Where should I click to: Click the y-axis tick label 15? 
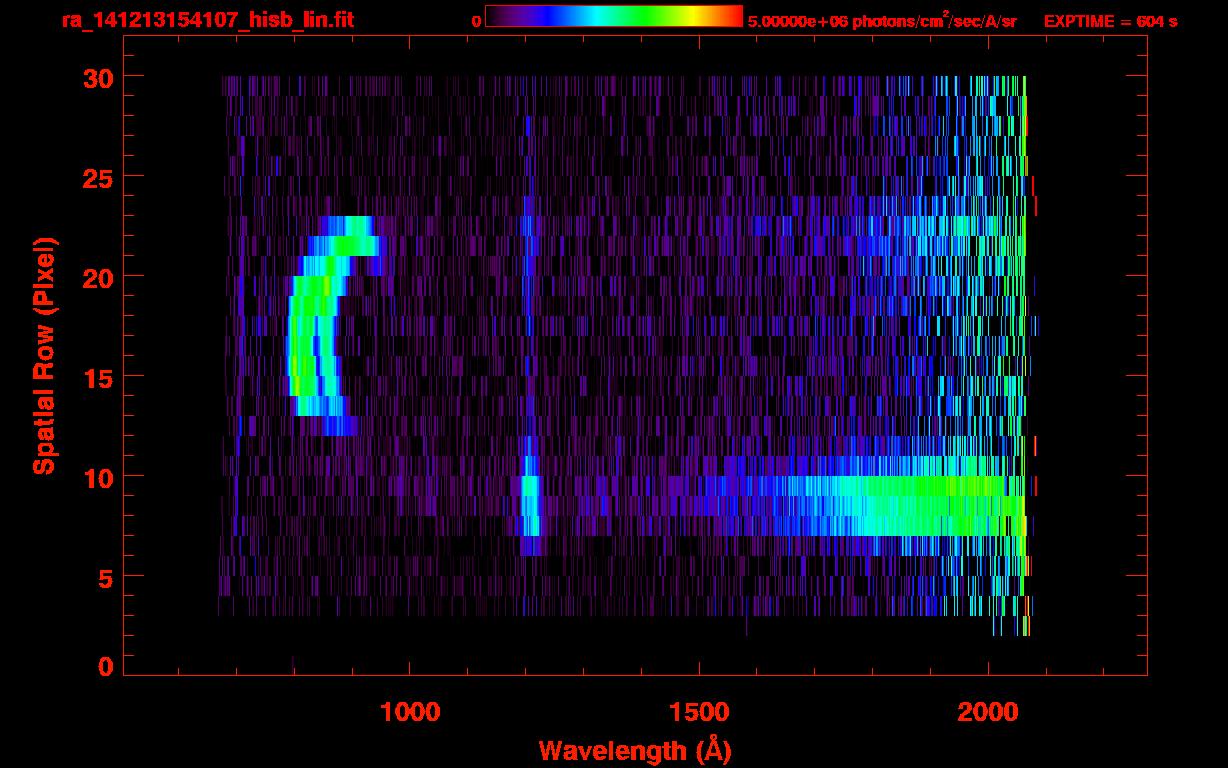(x=96, y=377)
